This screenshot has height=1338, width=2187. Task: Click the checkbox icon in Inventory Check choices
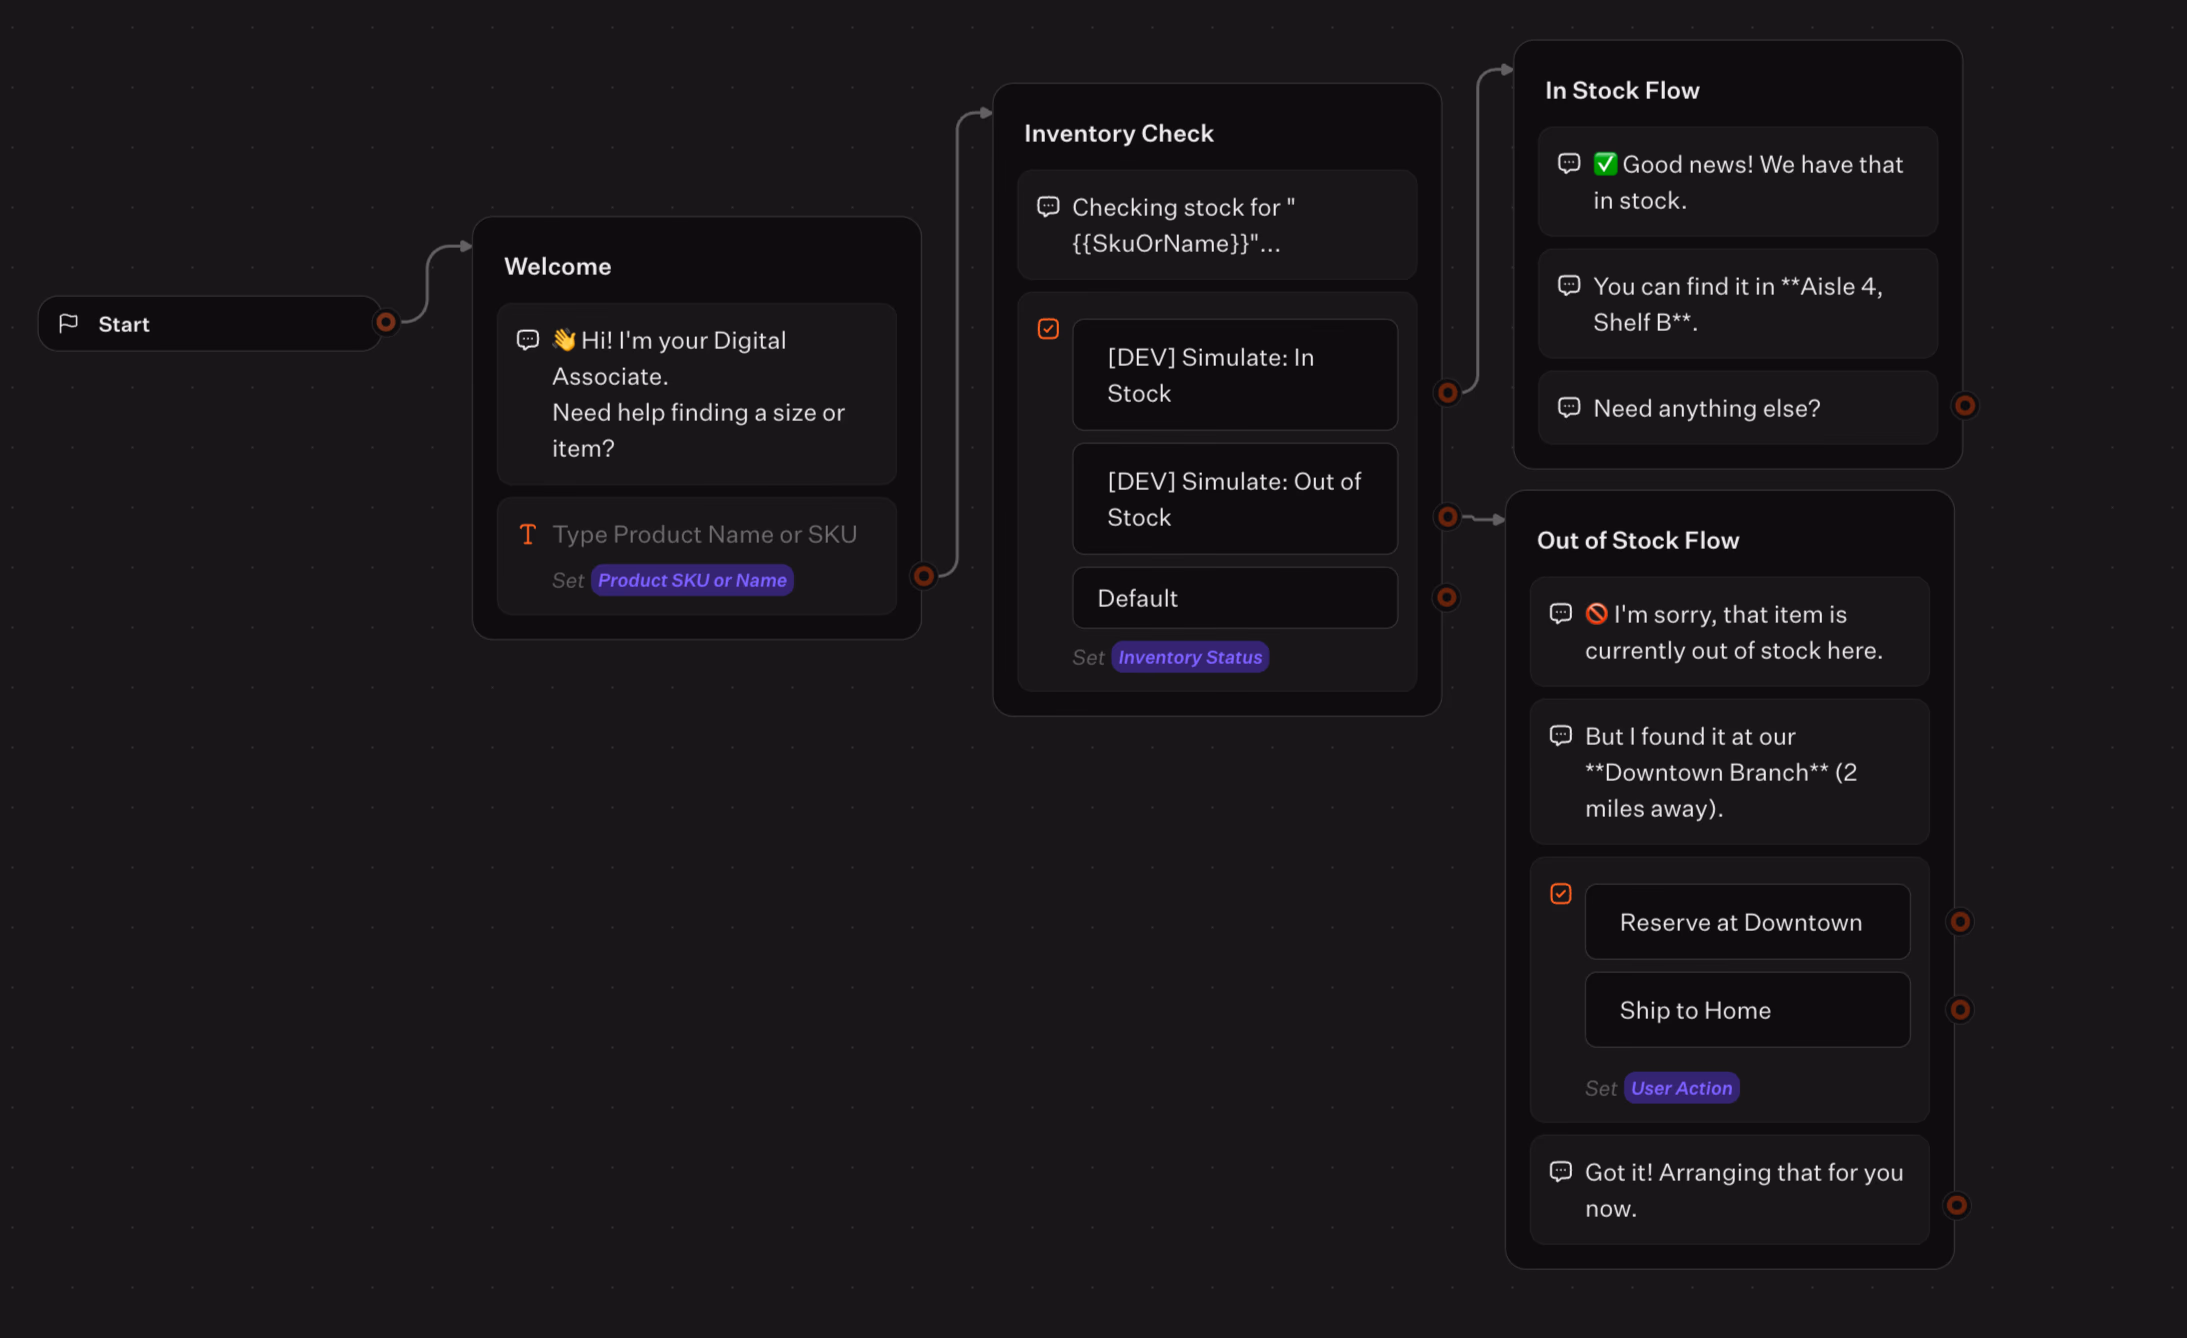pos(1048,329)
